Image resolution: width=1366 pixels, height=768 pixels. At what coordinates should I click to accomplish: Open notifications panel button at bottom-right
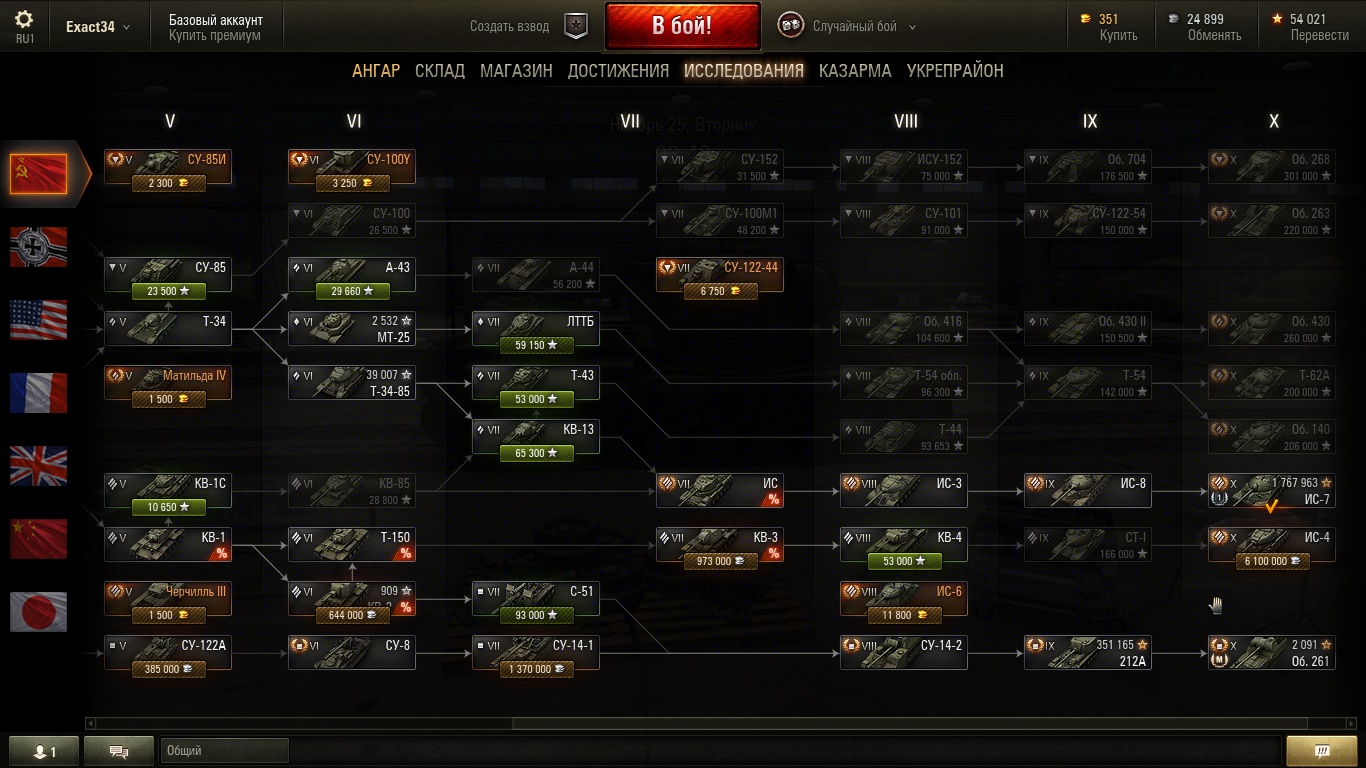1321,751
